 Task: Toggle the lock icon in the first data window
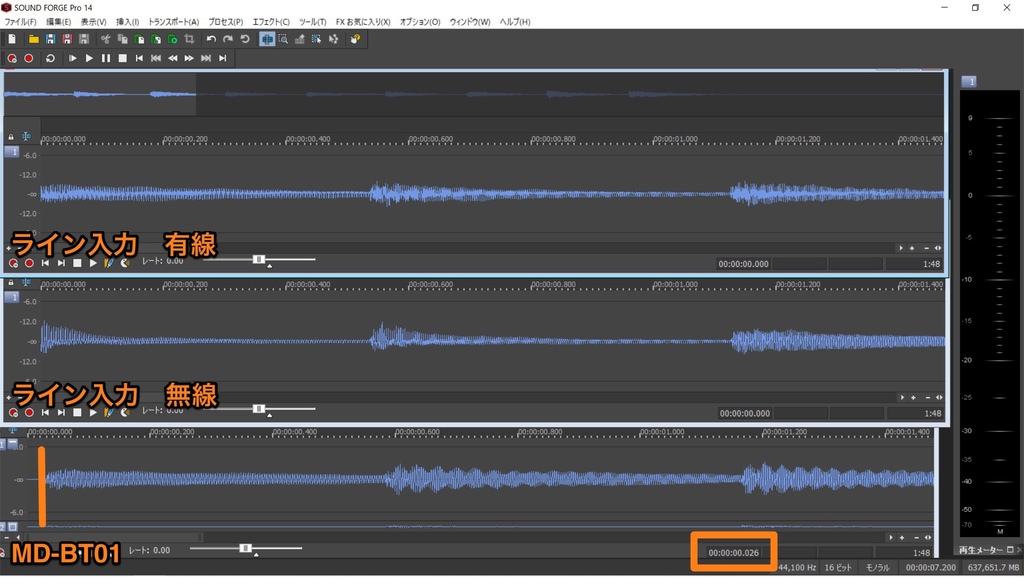10,137
